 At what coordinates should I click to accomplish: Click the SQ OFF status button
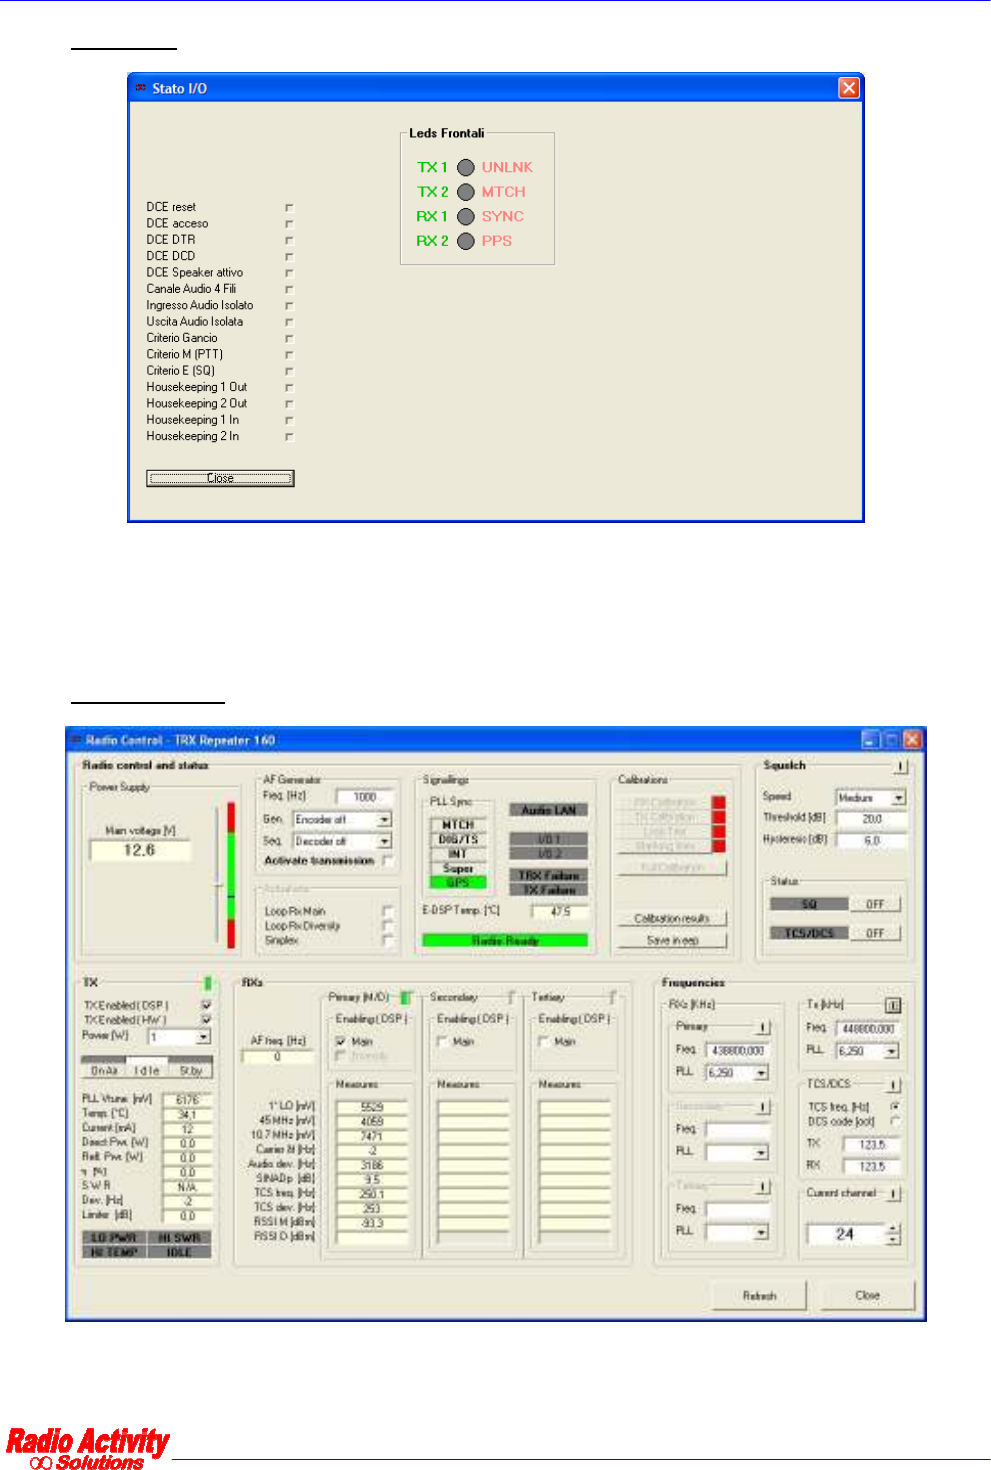(x=875, y=904)
